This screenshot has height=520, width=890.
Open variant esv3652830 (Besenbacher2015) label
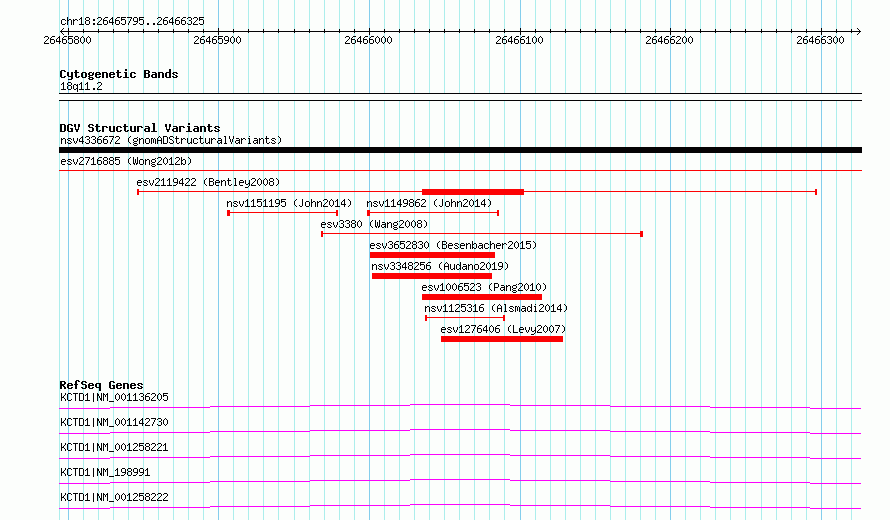coord(453,245)
